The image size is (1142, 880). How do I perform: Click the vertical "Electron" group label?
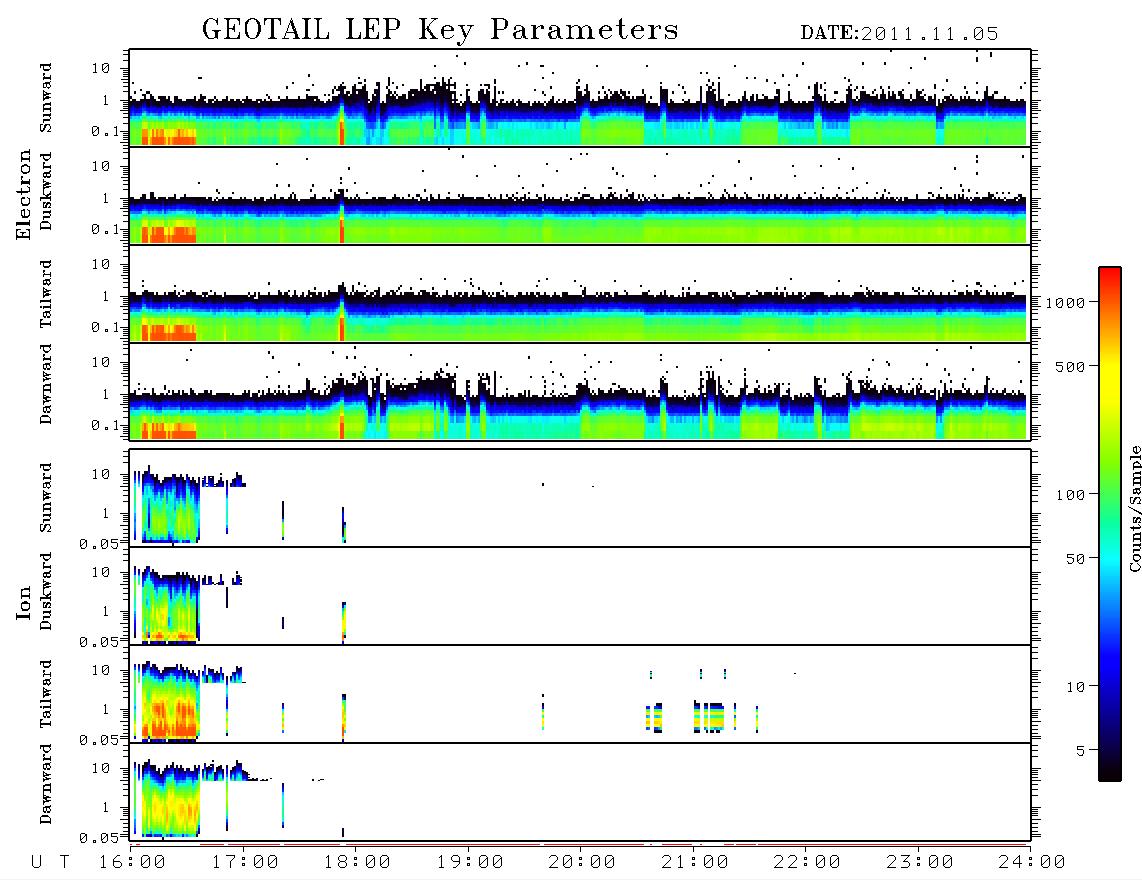[24, 195]
